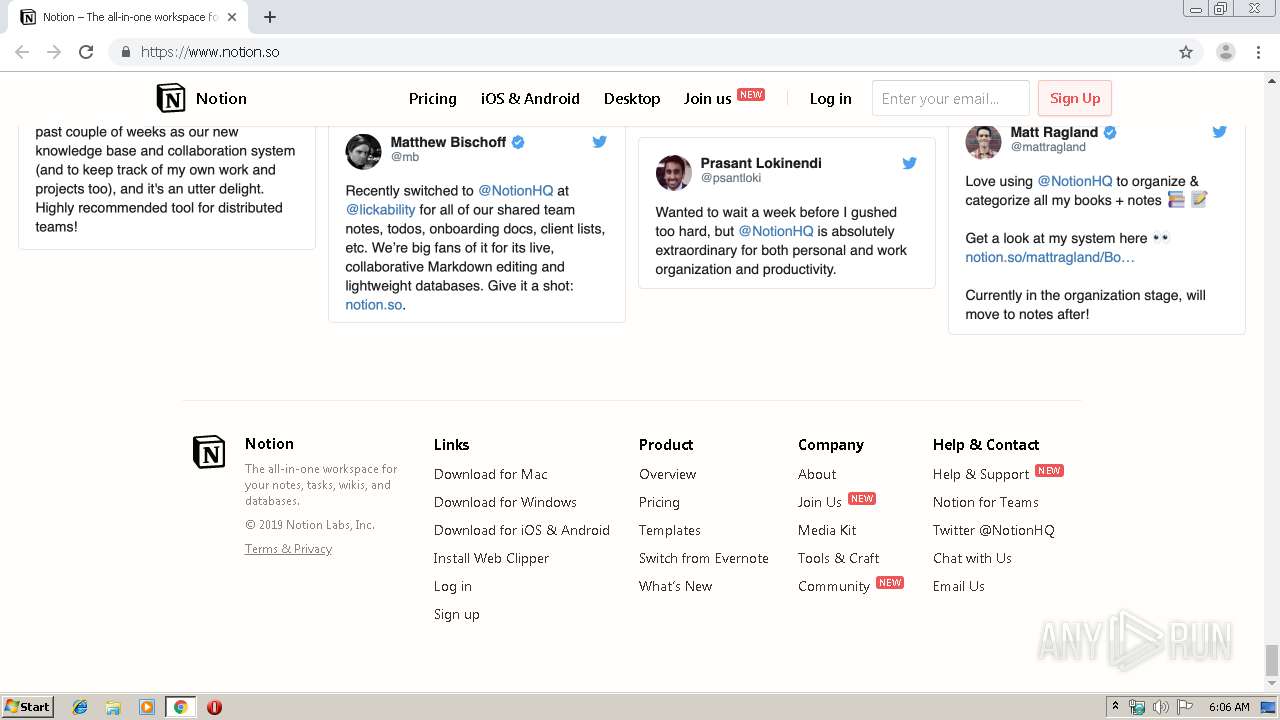This screenshot has height=720, width=1280.
Task: Click Matthew Bischoff's avatar photo
Action: click(x=364, y=151)
